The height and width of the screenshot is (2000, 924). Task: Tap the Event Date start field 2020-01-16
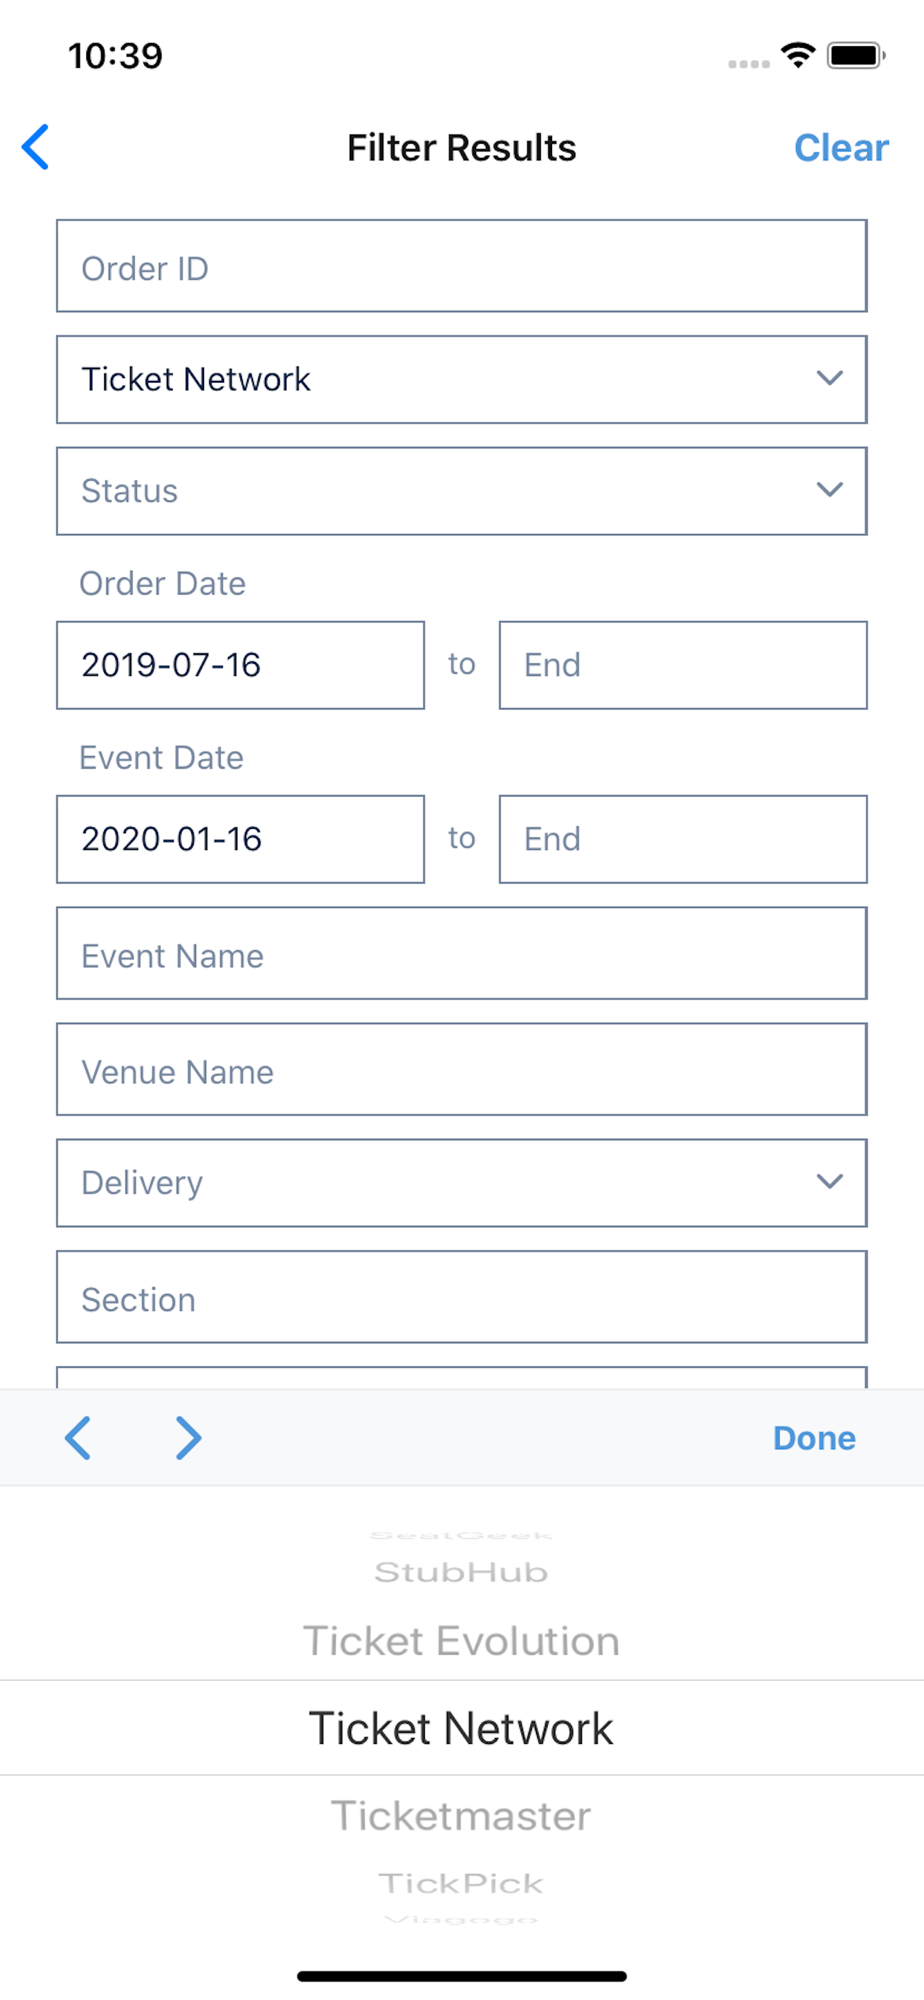tap(240, 839)
